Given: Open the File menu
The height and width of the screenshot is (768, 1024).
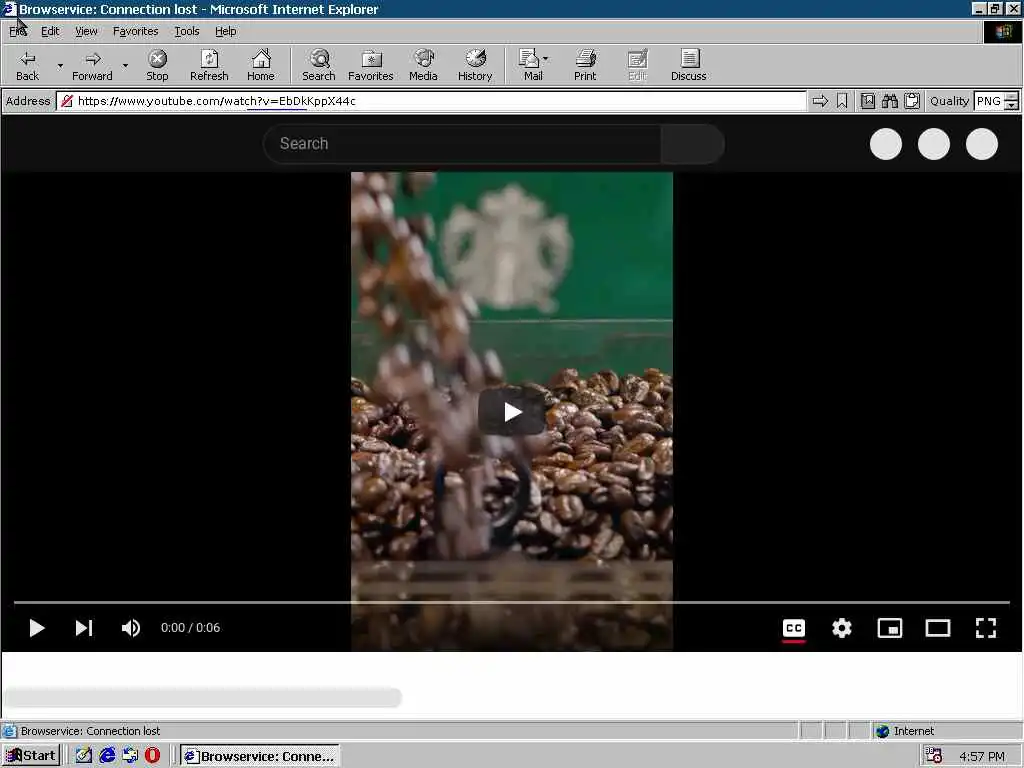Looking at the screenshot, I should [18, 31].
